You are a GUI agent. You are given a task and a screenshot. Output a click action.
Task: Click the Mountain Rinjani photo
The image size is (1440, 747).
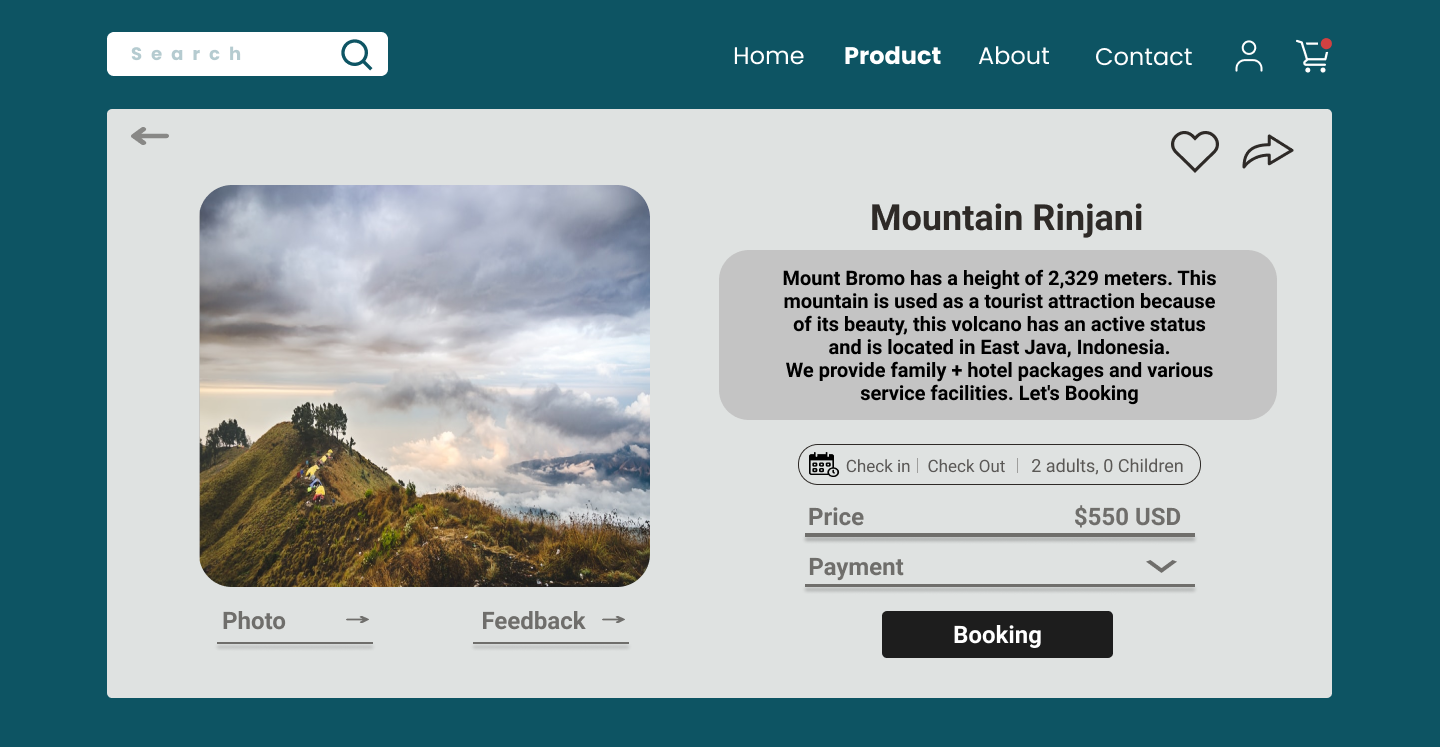pyautogui.click(x=424, y=385)
